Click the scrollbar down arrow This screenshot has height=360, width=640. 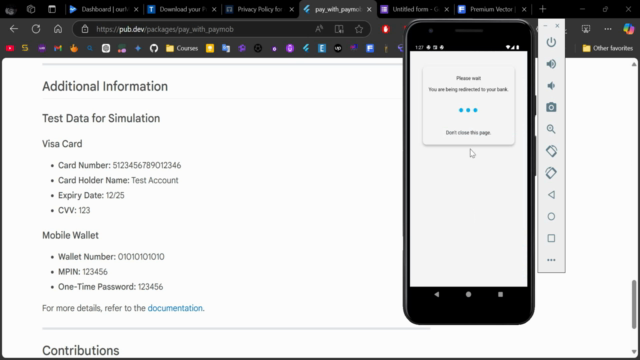[x=634, y=352]
